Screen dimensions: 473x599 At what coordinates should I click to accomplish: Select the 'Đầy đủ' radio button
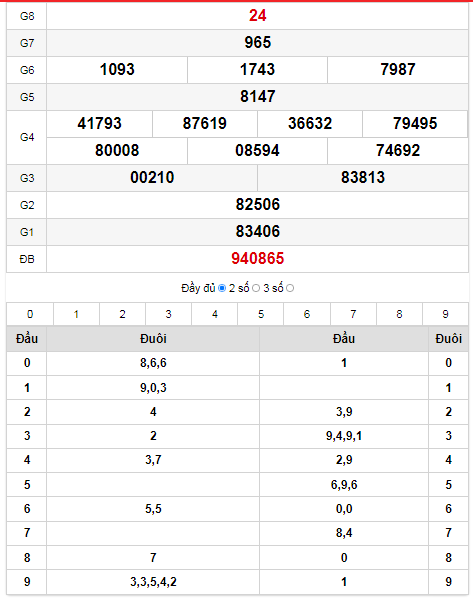[222, 288]
